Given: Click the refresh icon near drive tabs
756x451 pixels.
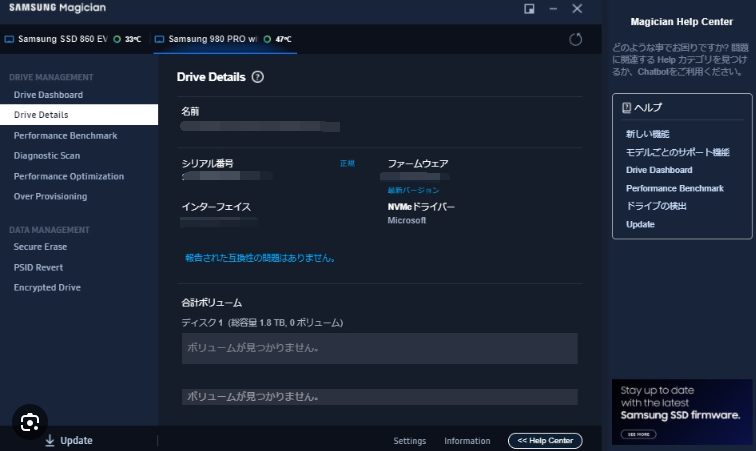Looking at the screenshot, I should pyautogui.click(x=575, y=39).
